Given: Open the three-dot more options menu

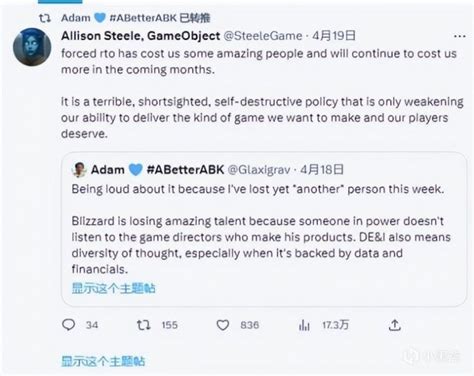Looking at the screenshot, I should coord(460,36).
